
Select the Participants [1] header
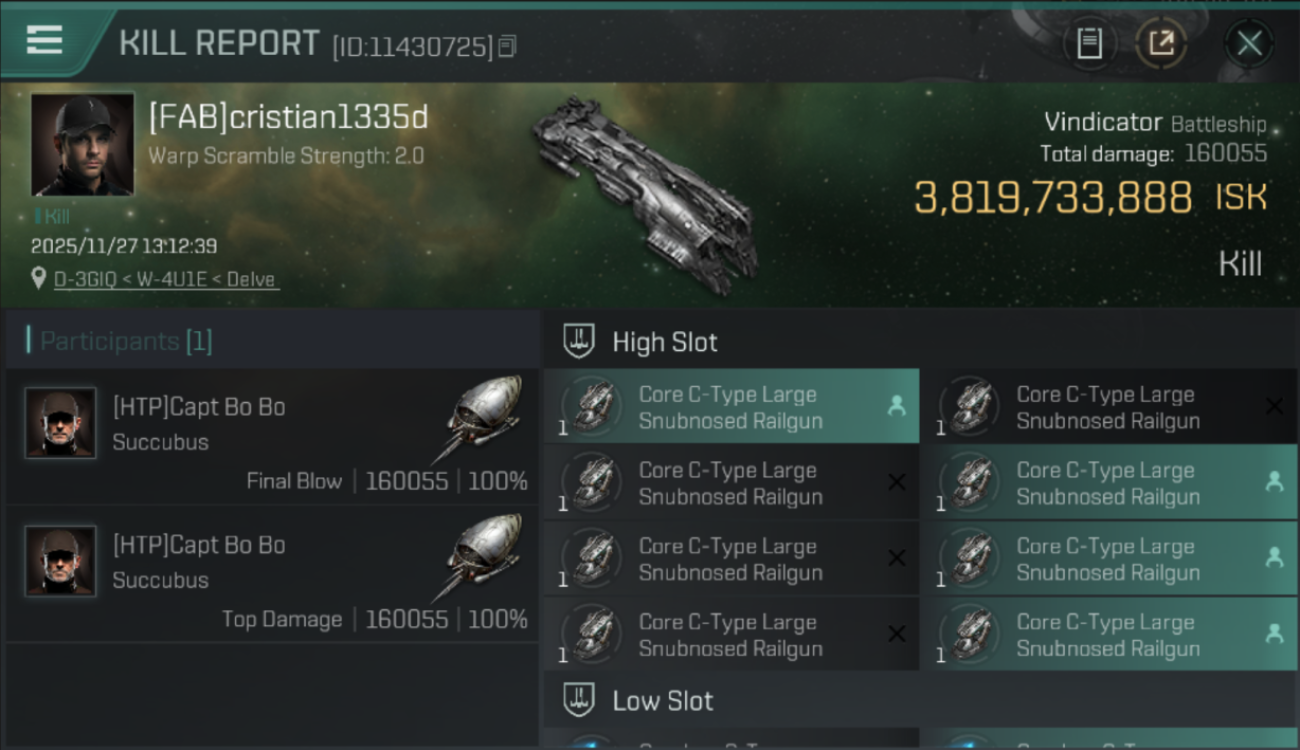point(126,341)
